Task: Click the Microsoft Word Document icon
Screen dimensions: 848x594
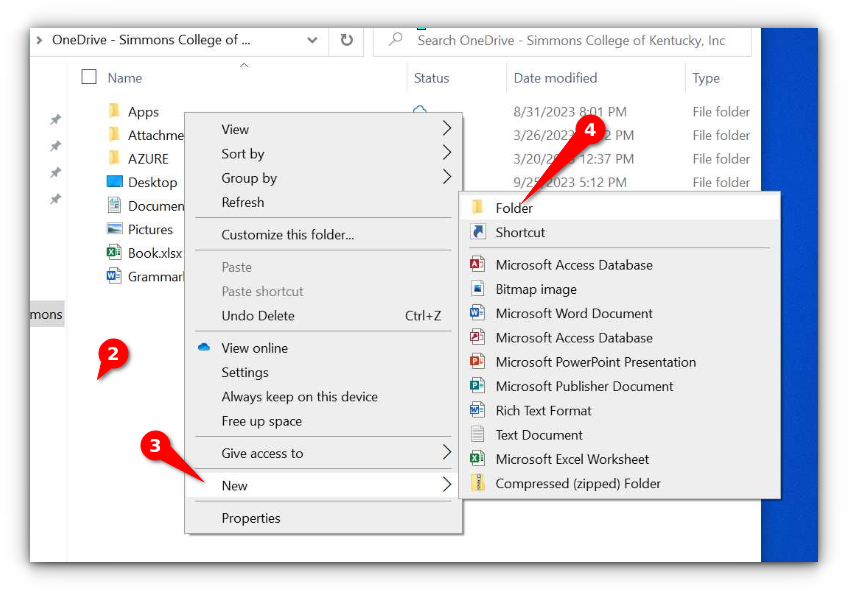Action: coord(478,313)
